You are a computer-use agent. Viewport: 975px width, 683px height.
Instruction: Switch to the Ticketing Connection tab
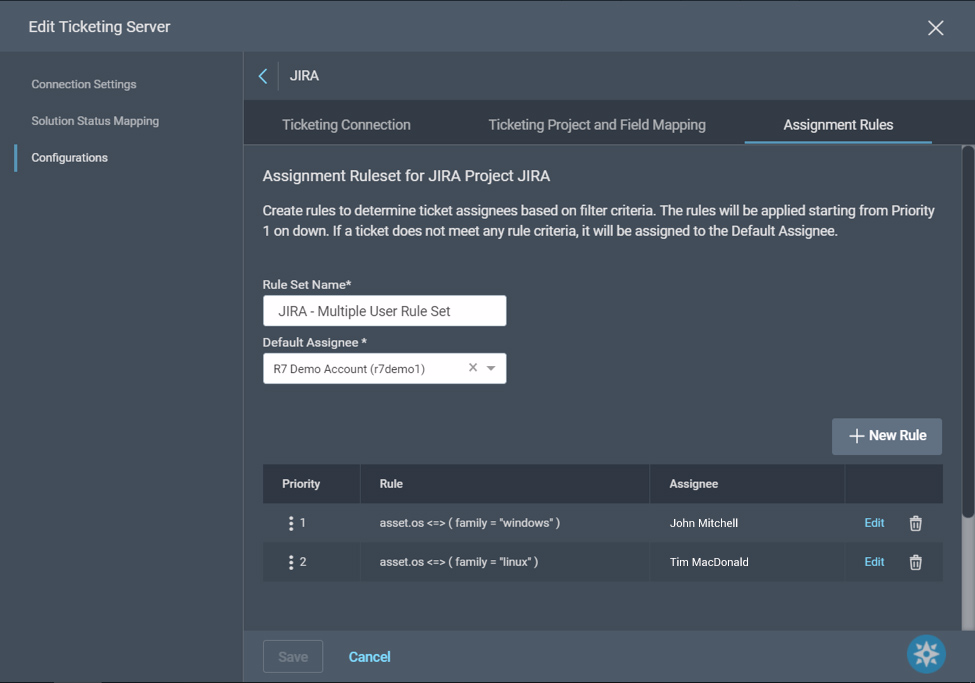346,125
